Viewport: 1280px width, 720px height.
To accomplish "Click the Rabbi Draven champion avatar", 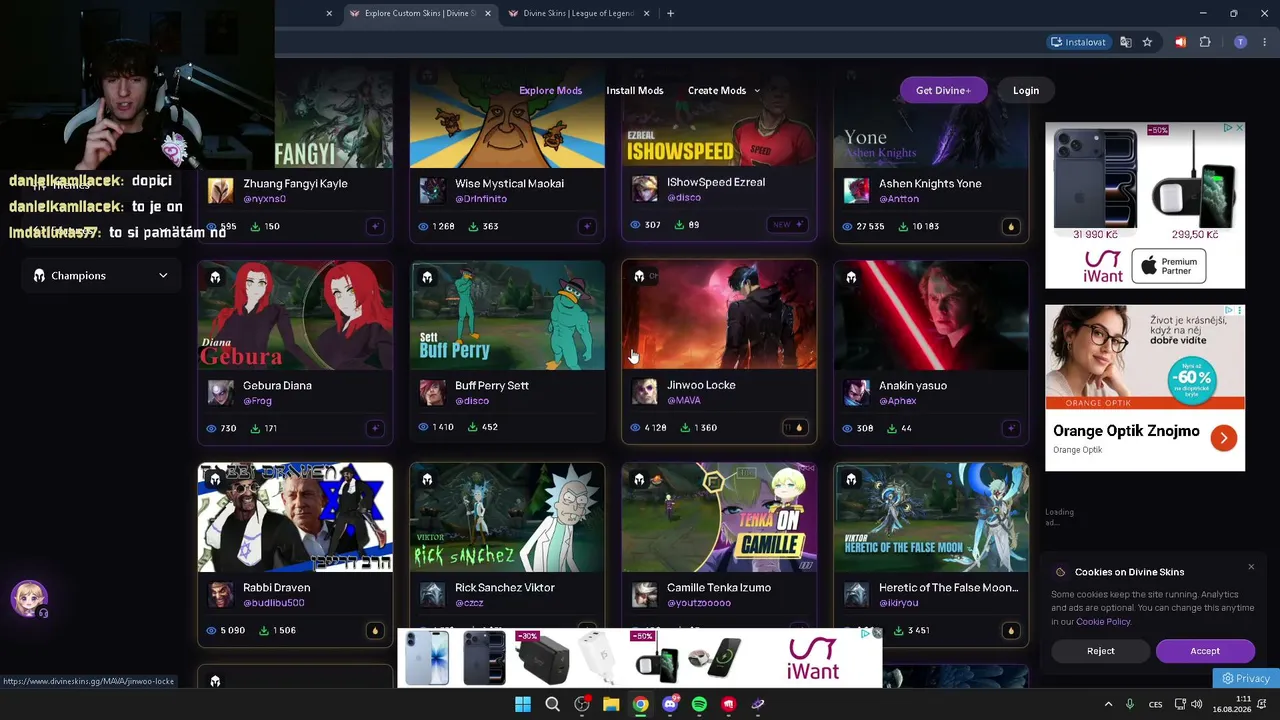I will [220, 594].
